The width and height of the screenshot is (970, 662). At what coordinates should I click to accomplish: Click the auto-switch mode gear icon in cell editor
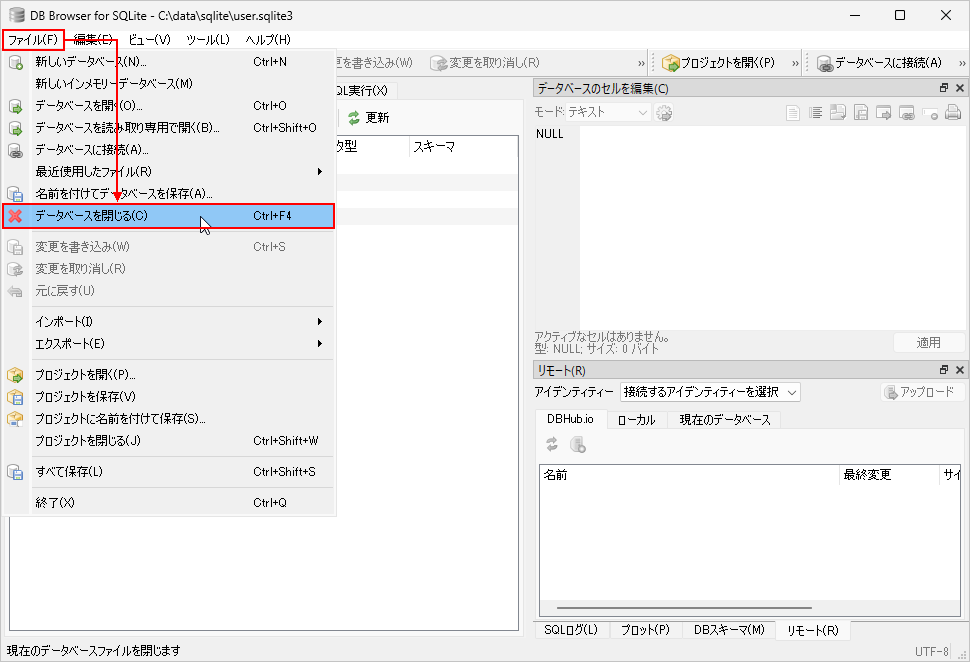664,113
